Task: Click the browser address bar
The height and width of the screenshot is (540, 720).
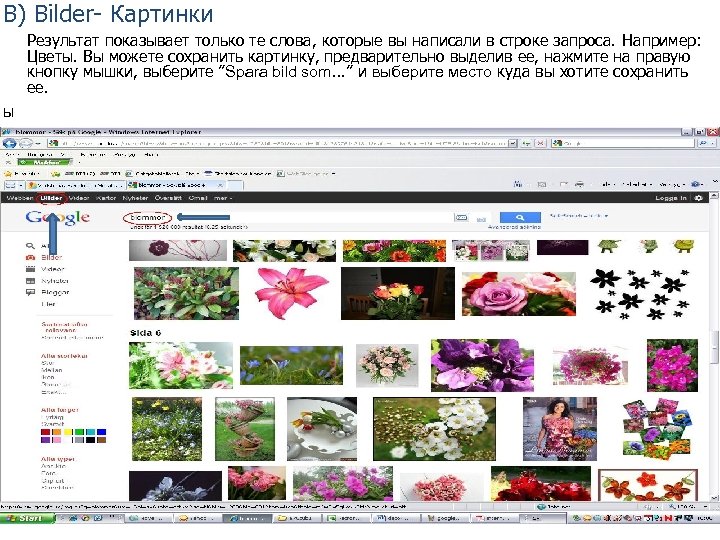Action: coord(278,143)
